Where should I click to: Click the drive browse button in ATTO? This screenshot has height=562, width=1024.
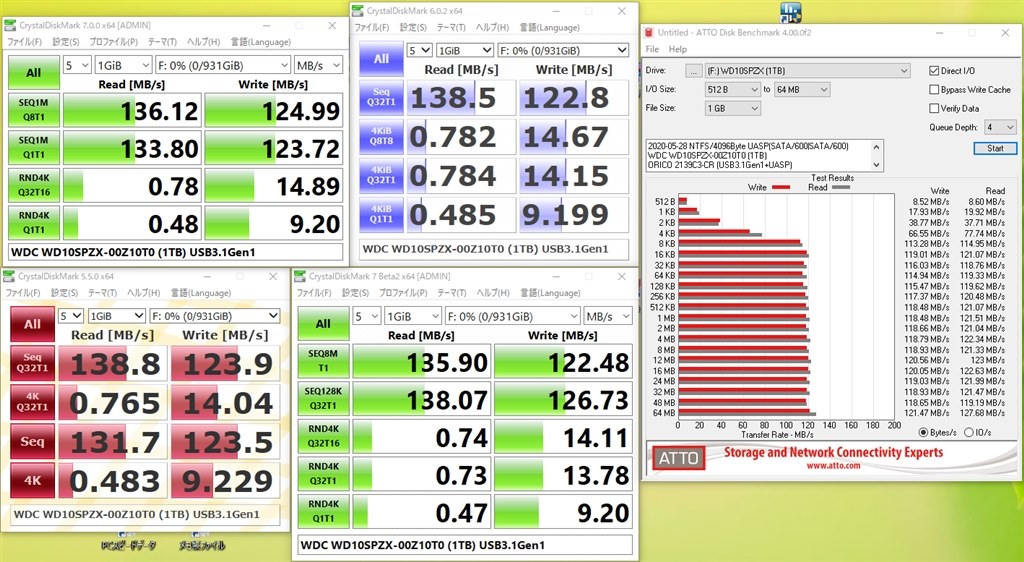[x=694, y=70]
